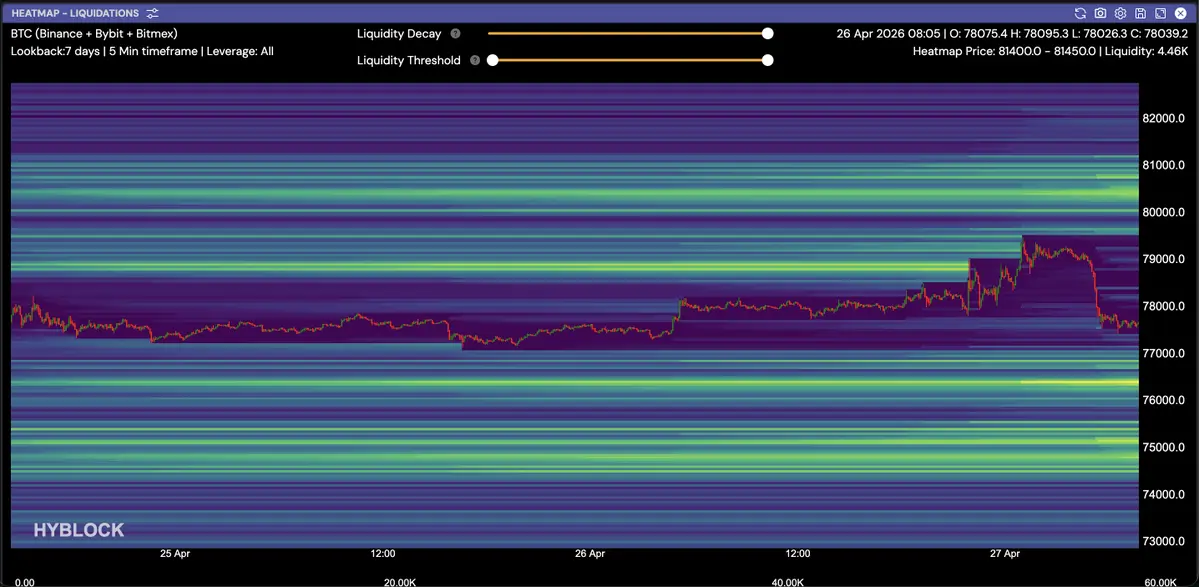The width and height of the screenshot is (1199, 587).
Task: Click the Liquidity Threshold help icon
Action: click(x=475, y=60)
